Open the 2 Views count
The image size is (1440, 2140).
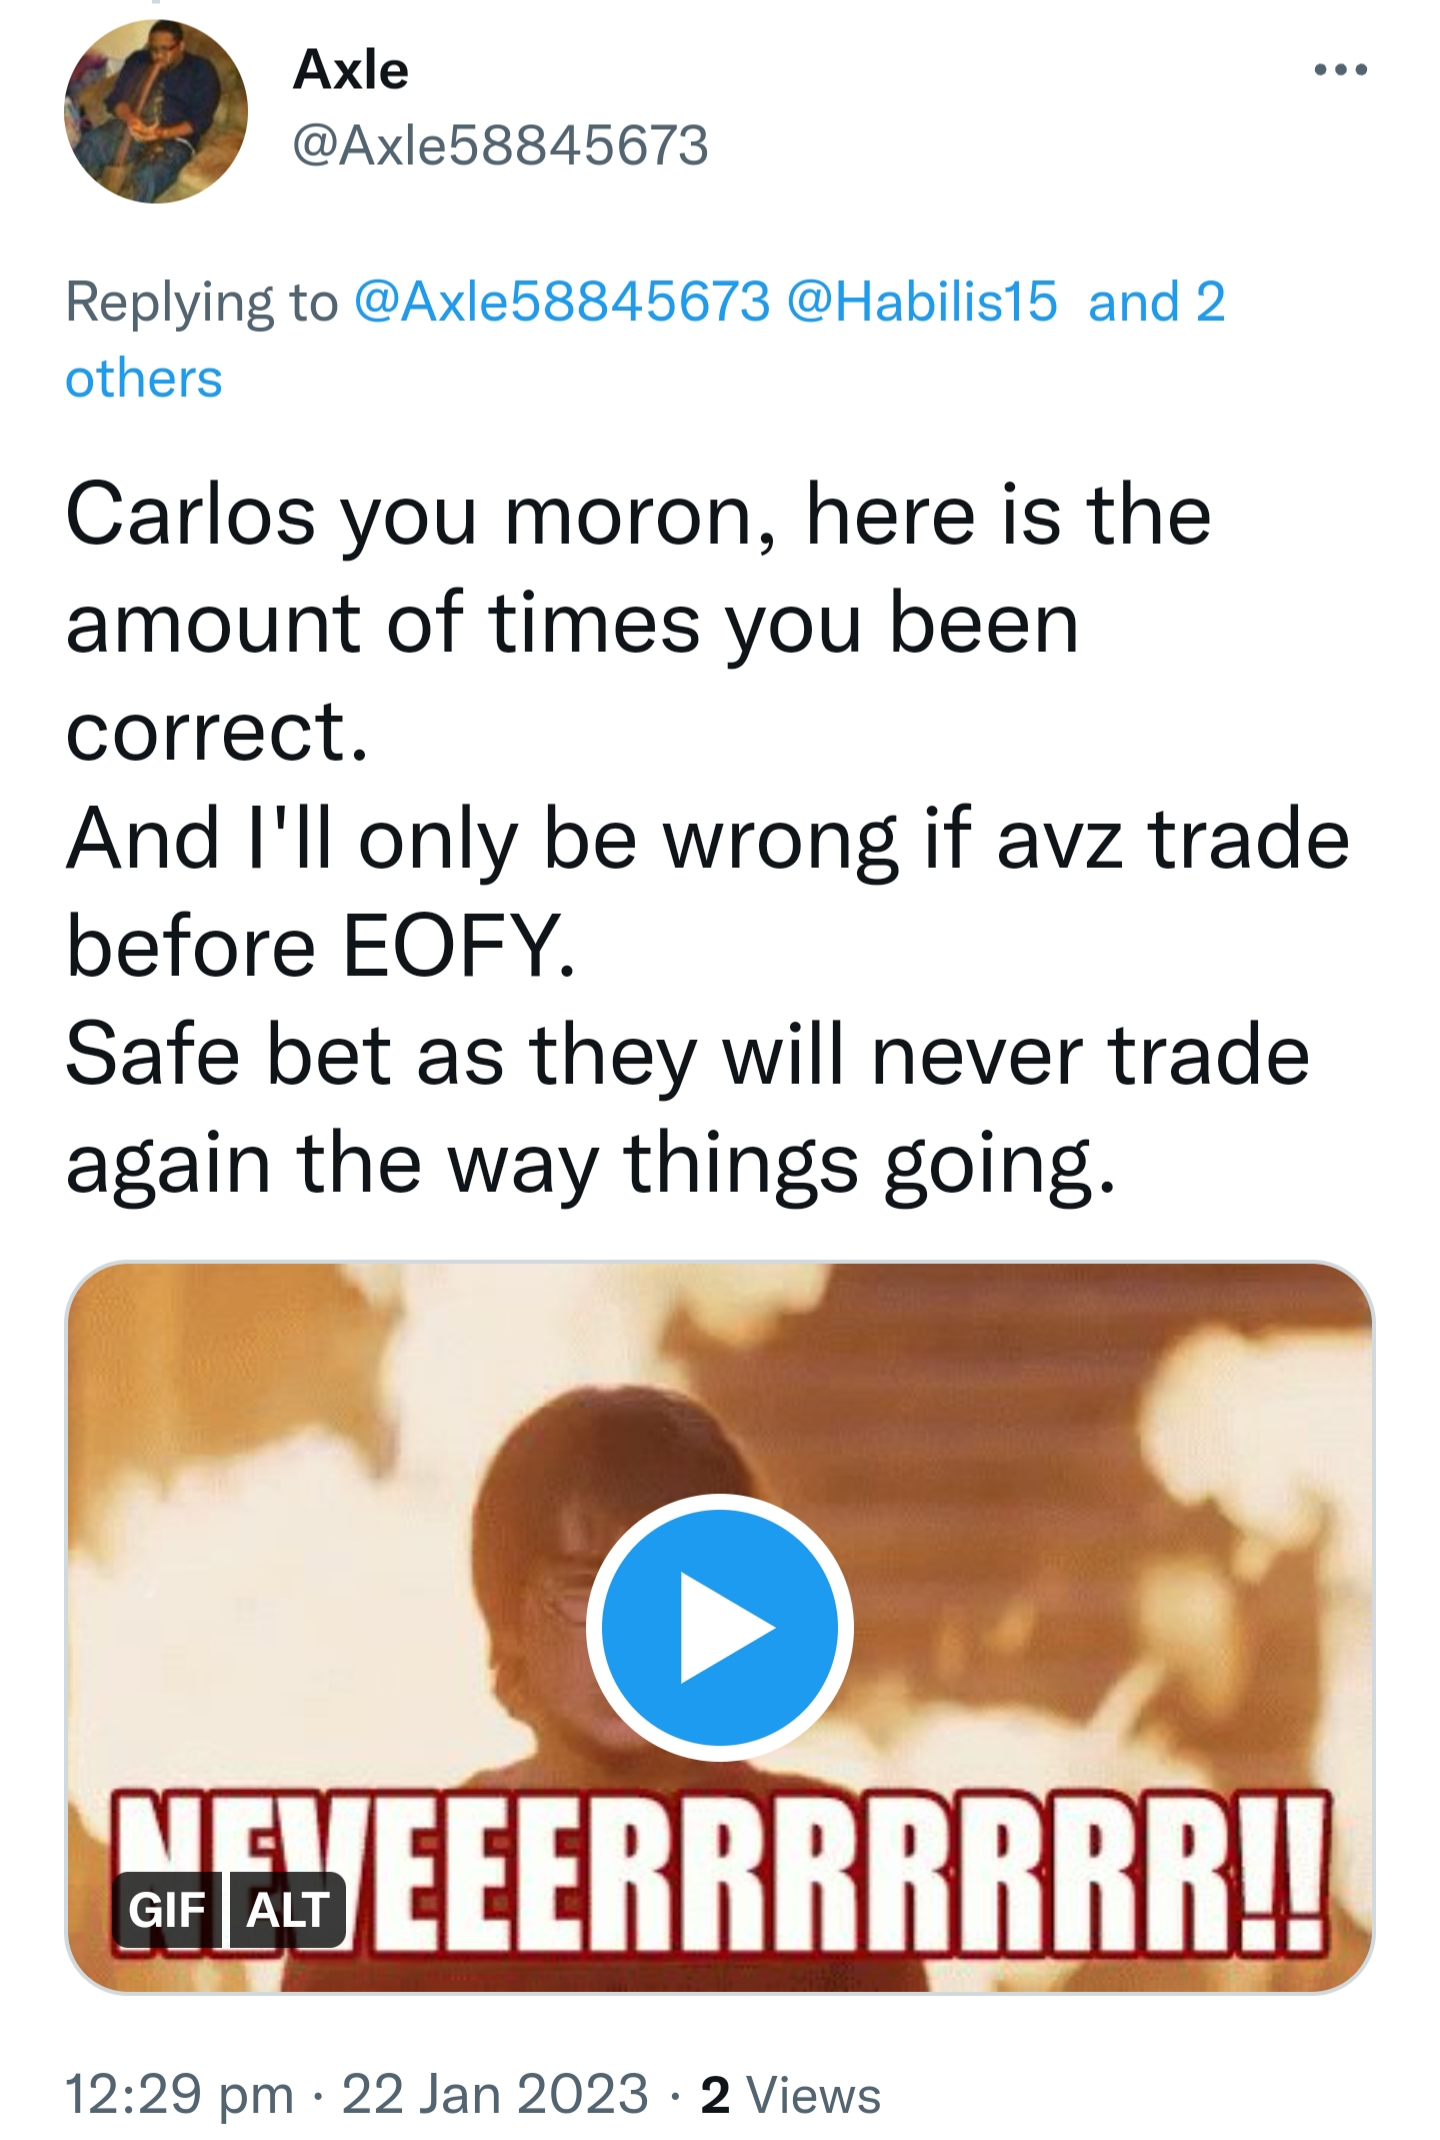(x=790, y=2094)
